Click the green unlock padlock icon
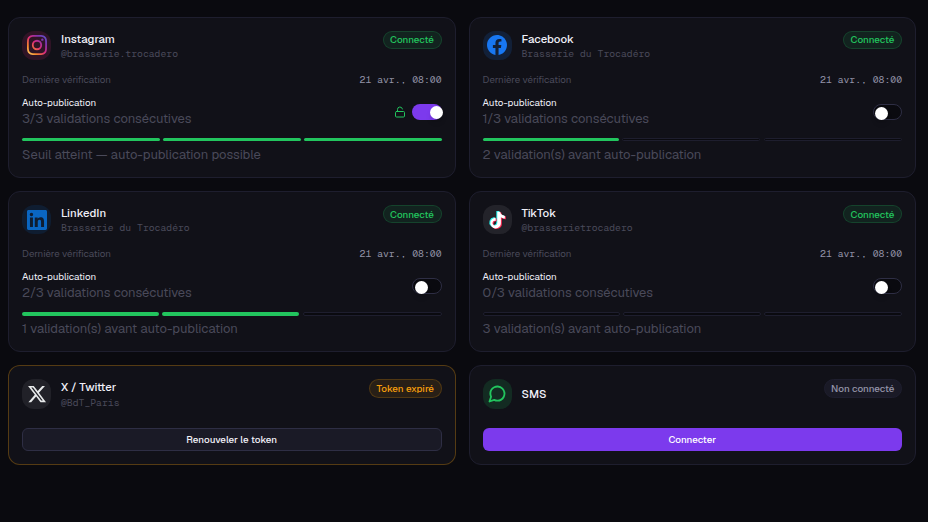 tap(400, 112)
